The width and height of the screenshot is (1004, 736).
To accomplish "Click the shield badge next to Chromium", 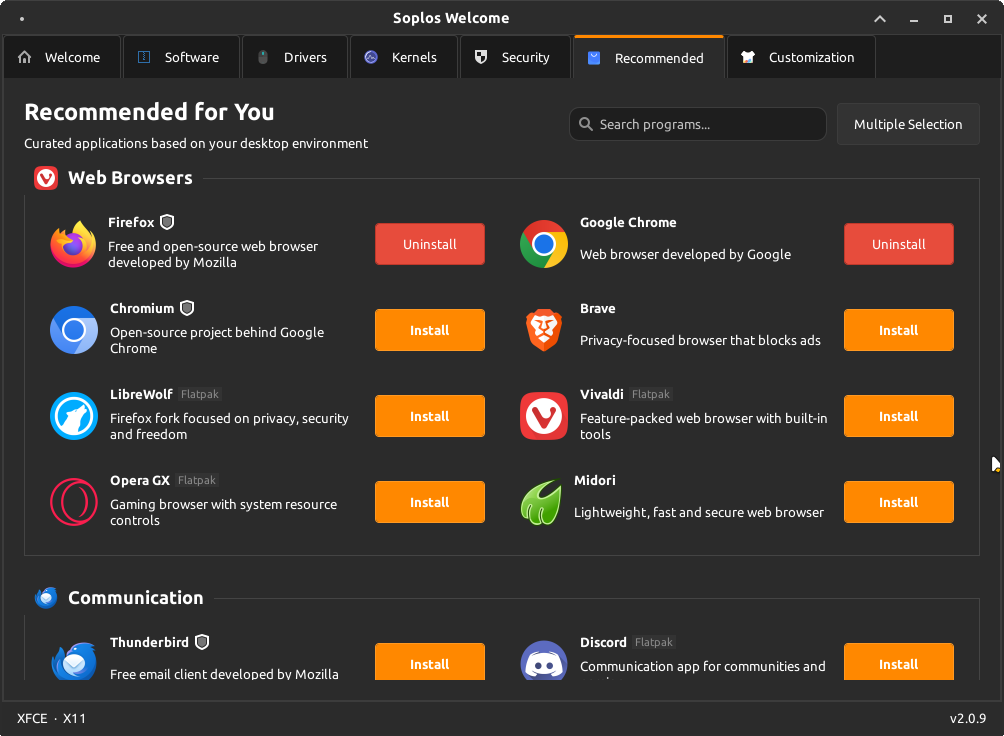I will [187, 308].
